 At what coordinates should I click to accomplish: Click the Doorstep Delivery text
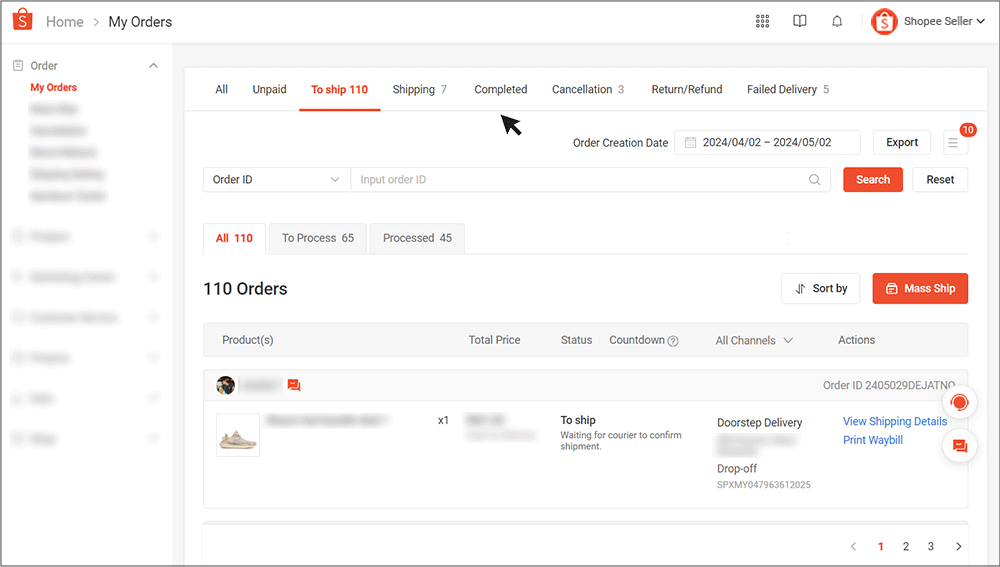(x=759, y=422)
